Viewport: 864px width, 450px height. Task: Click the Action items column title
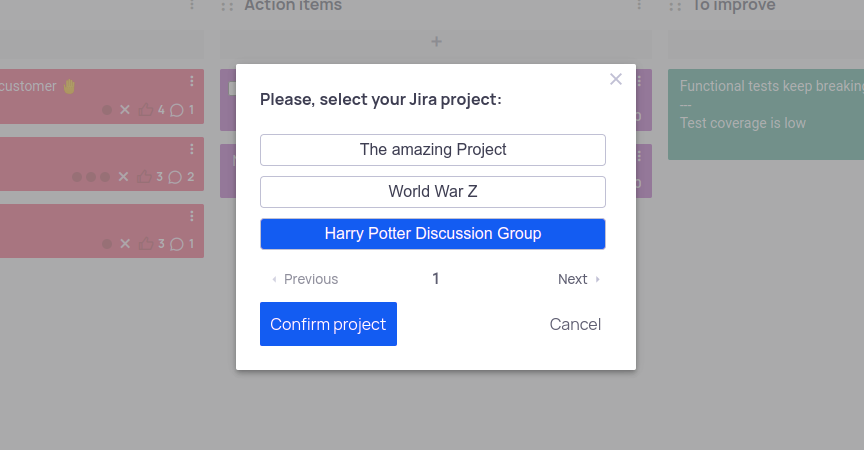click(x=293, y=6)
